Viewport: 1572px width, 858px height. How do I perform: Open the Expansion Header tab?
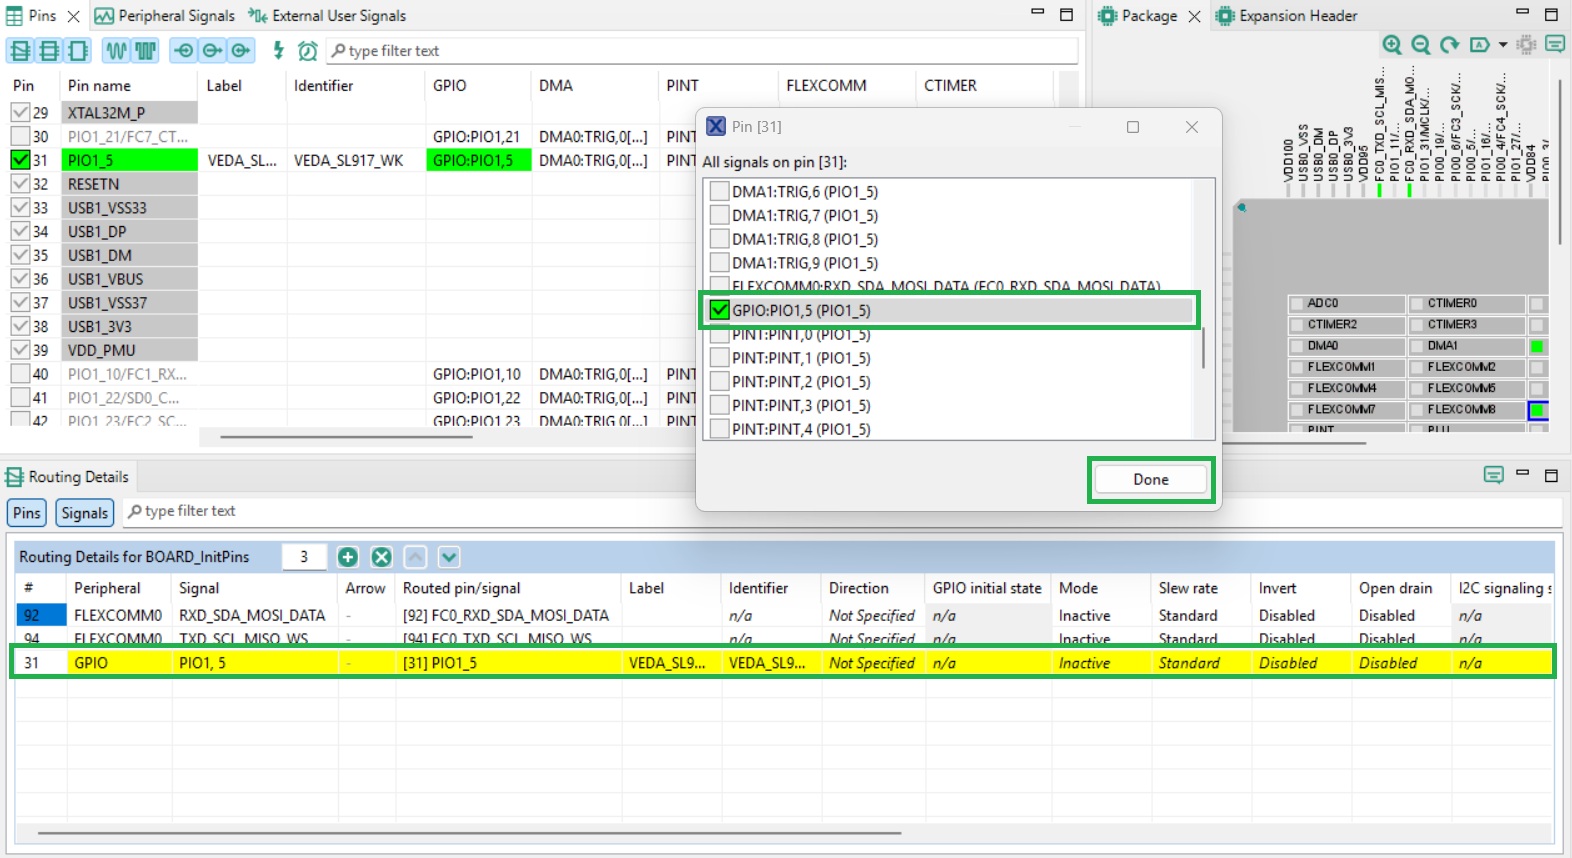1287,16
